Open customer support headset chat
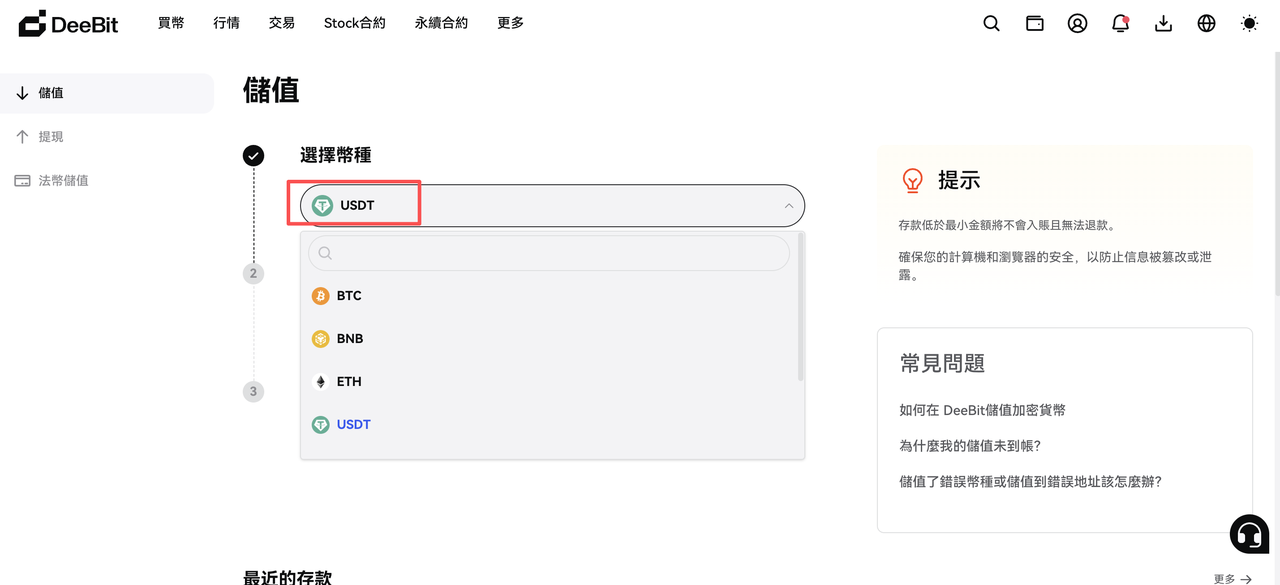 click(1249, 534)
